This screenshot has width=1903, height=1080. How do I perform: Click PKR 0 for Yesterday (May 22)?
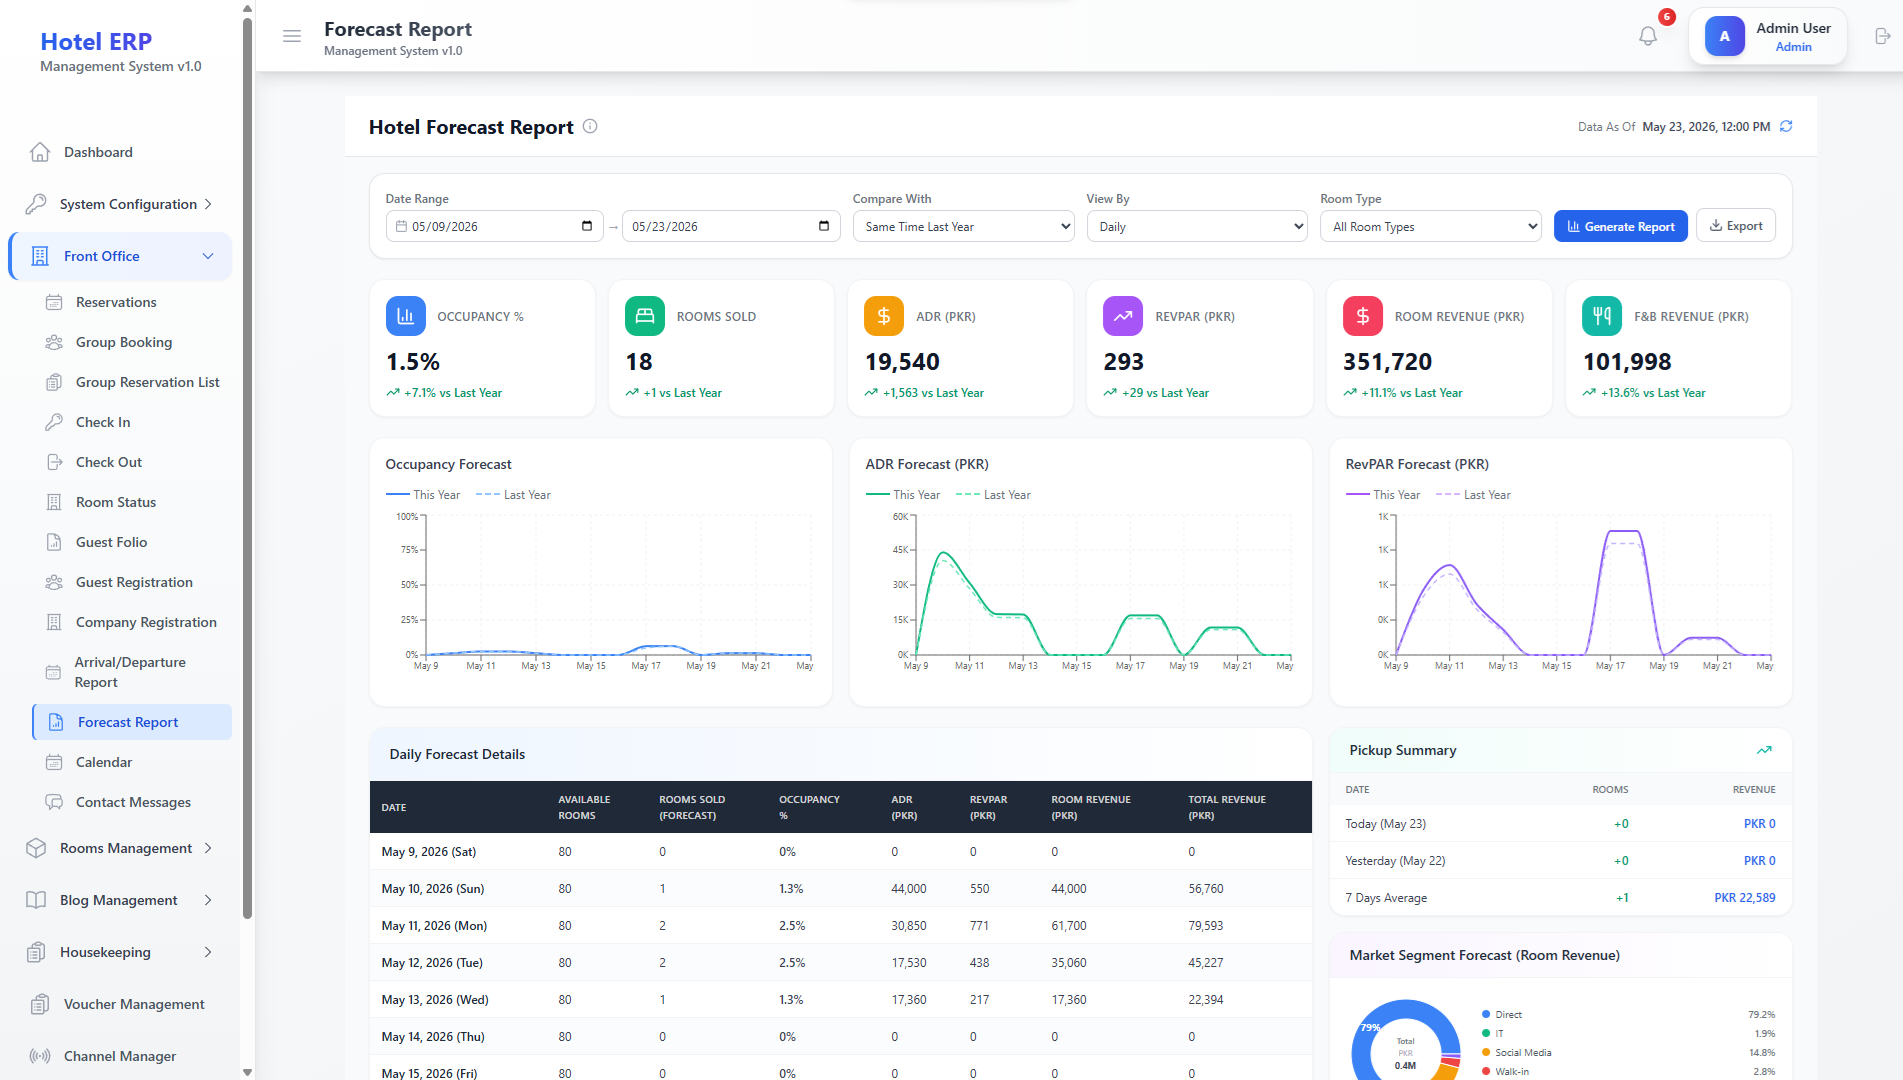1759,861
